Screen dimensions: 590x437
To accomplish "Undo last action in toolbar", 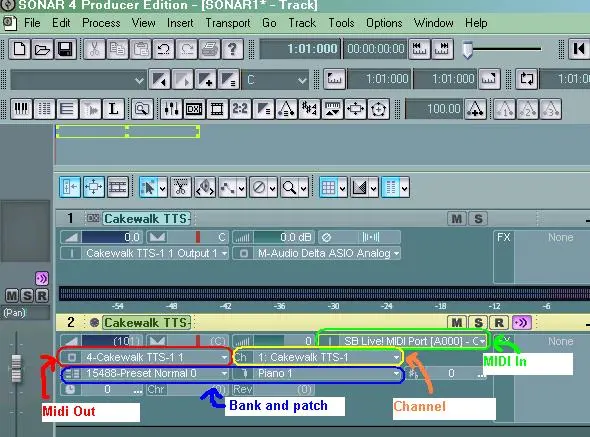I will (163, 49).
